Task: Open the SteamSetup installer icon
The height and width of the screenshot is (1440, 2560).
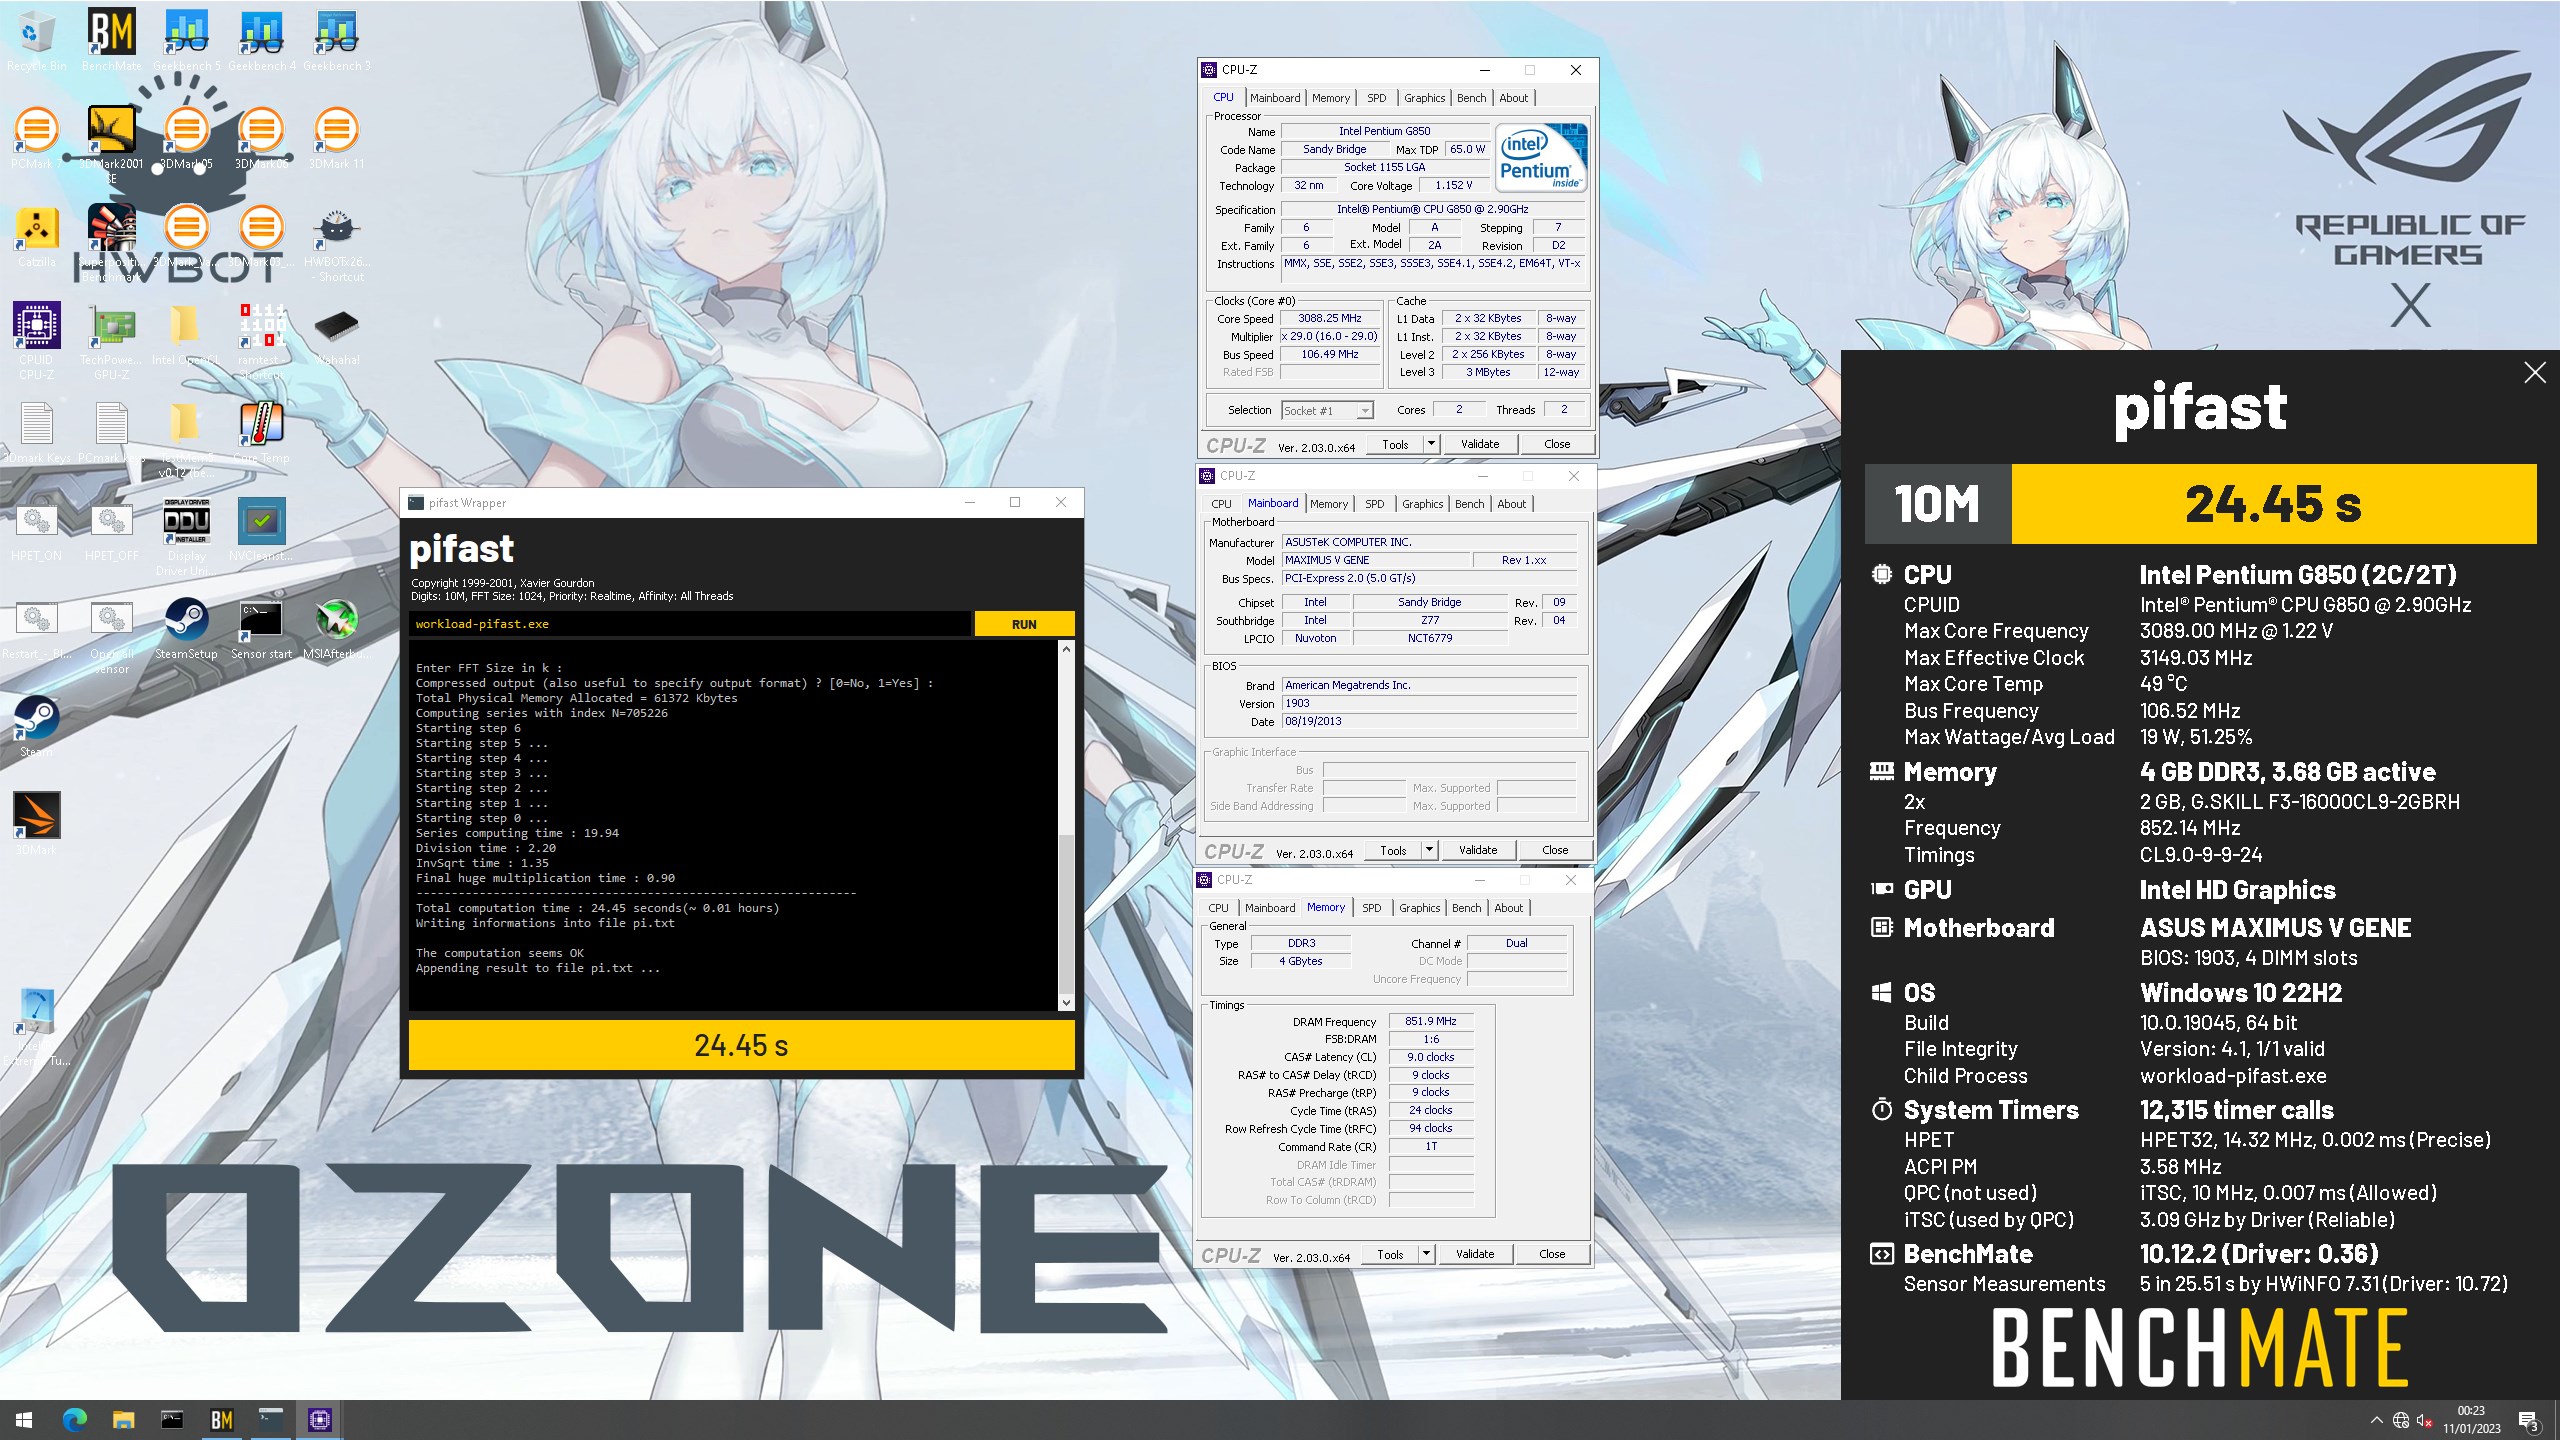Action: tap(186, 628)
